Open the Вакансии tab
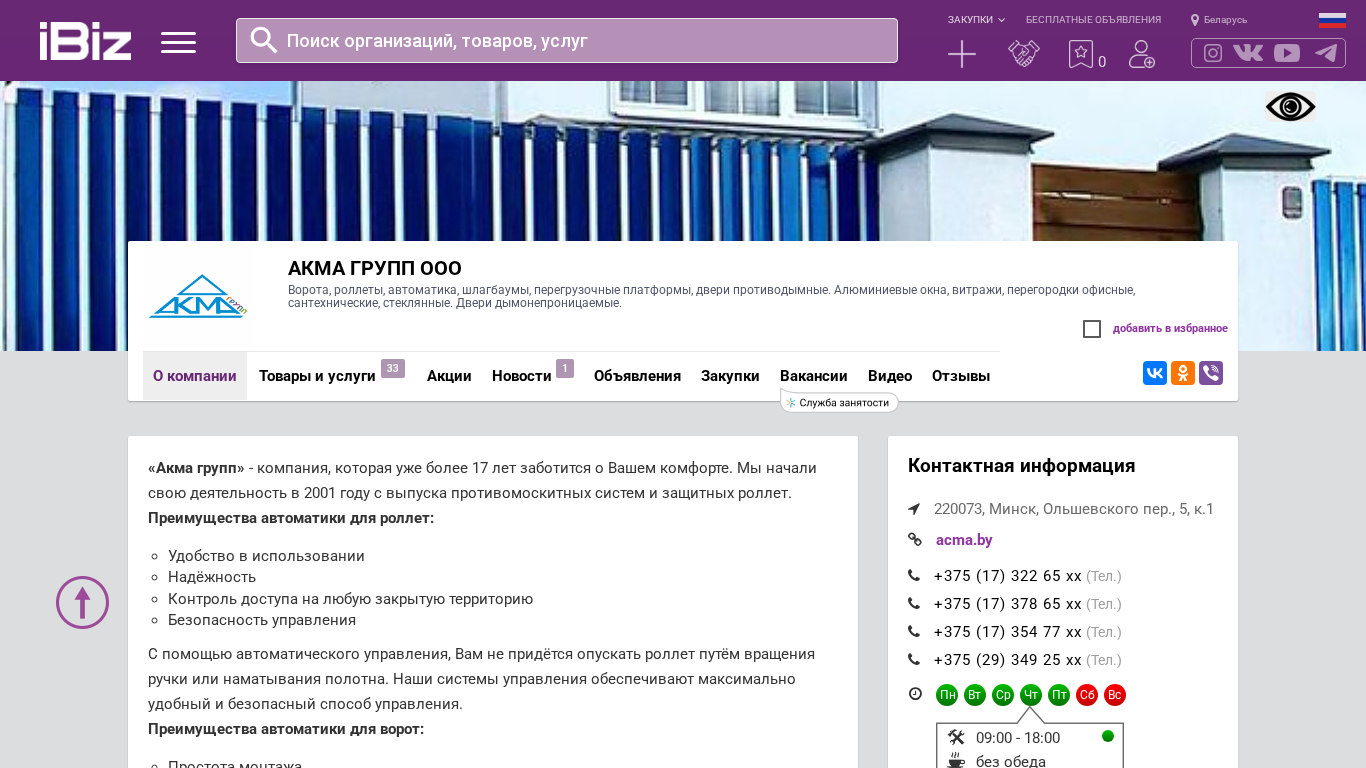The image size is (1366, 768). click(814, 376)
